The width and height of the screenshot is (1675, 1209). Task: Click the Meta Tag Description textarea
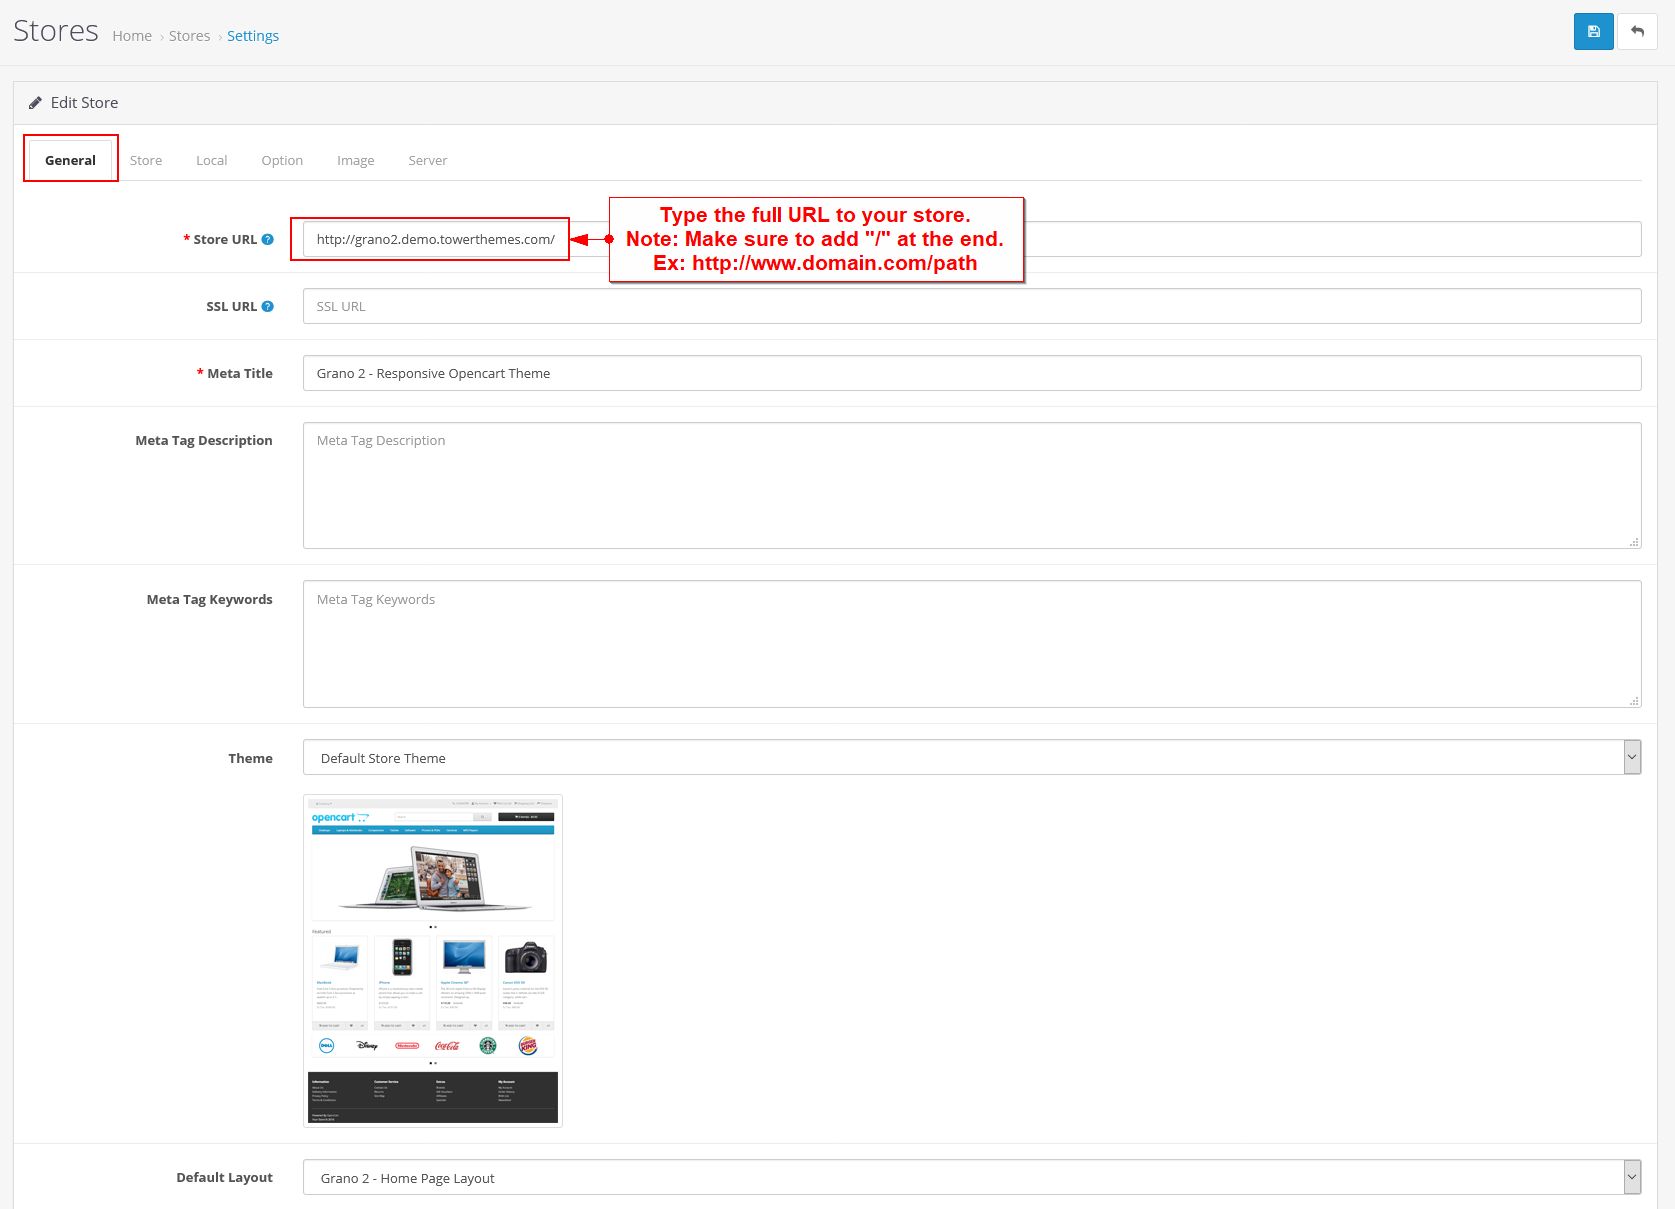(972, 485)
